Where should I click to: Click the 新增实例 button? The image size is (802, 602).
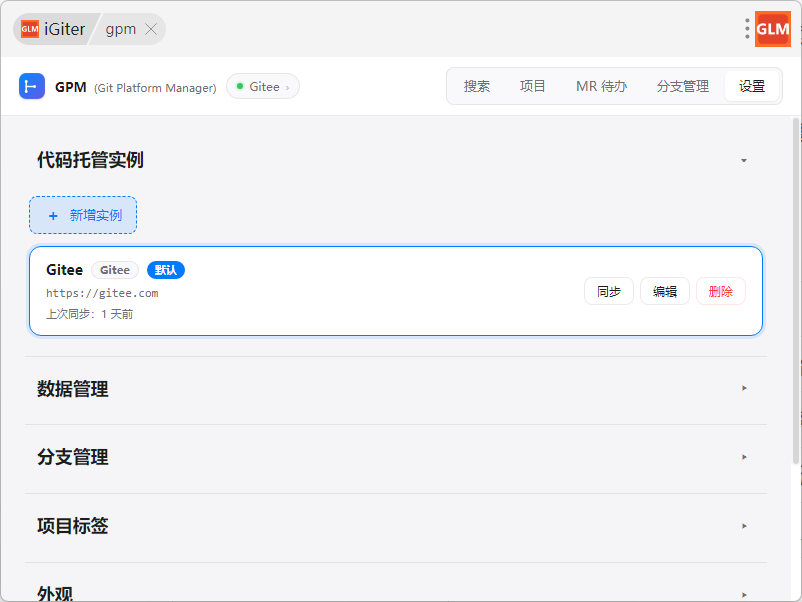[83, 215]
